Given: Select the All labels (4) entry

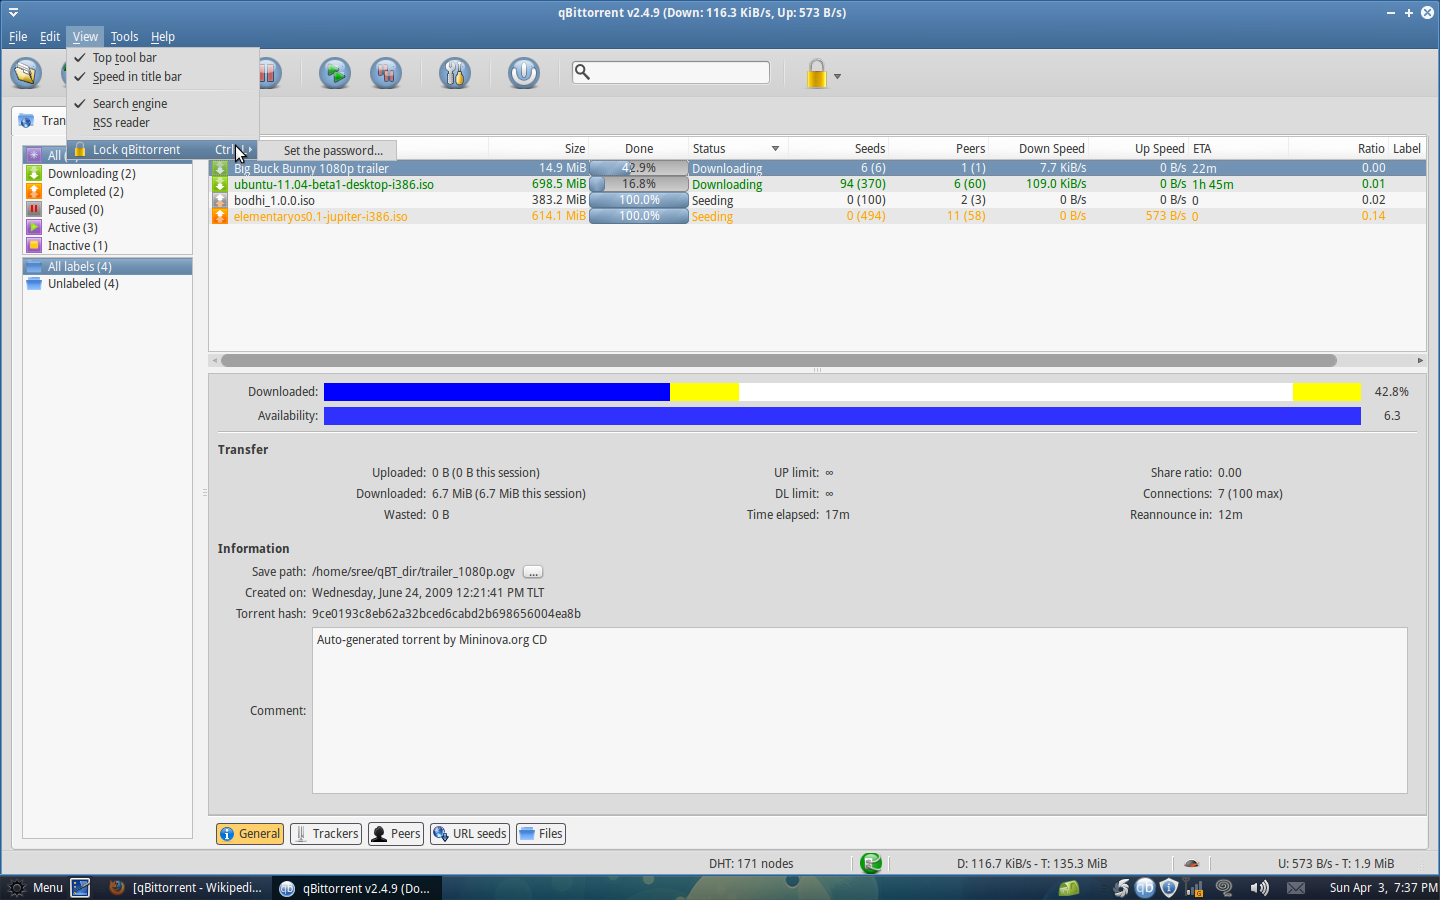Looking at the screenshot, I should click(107, 266).
